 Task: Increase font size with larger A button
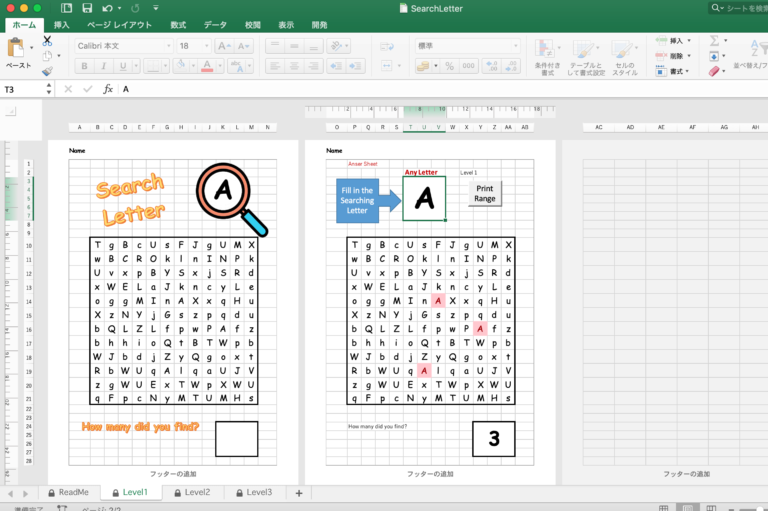coord(223,46)
